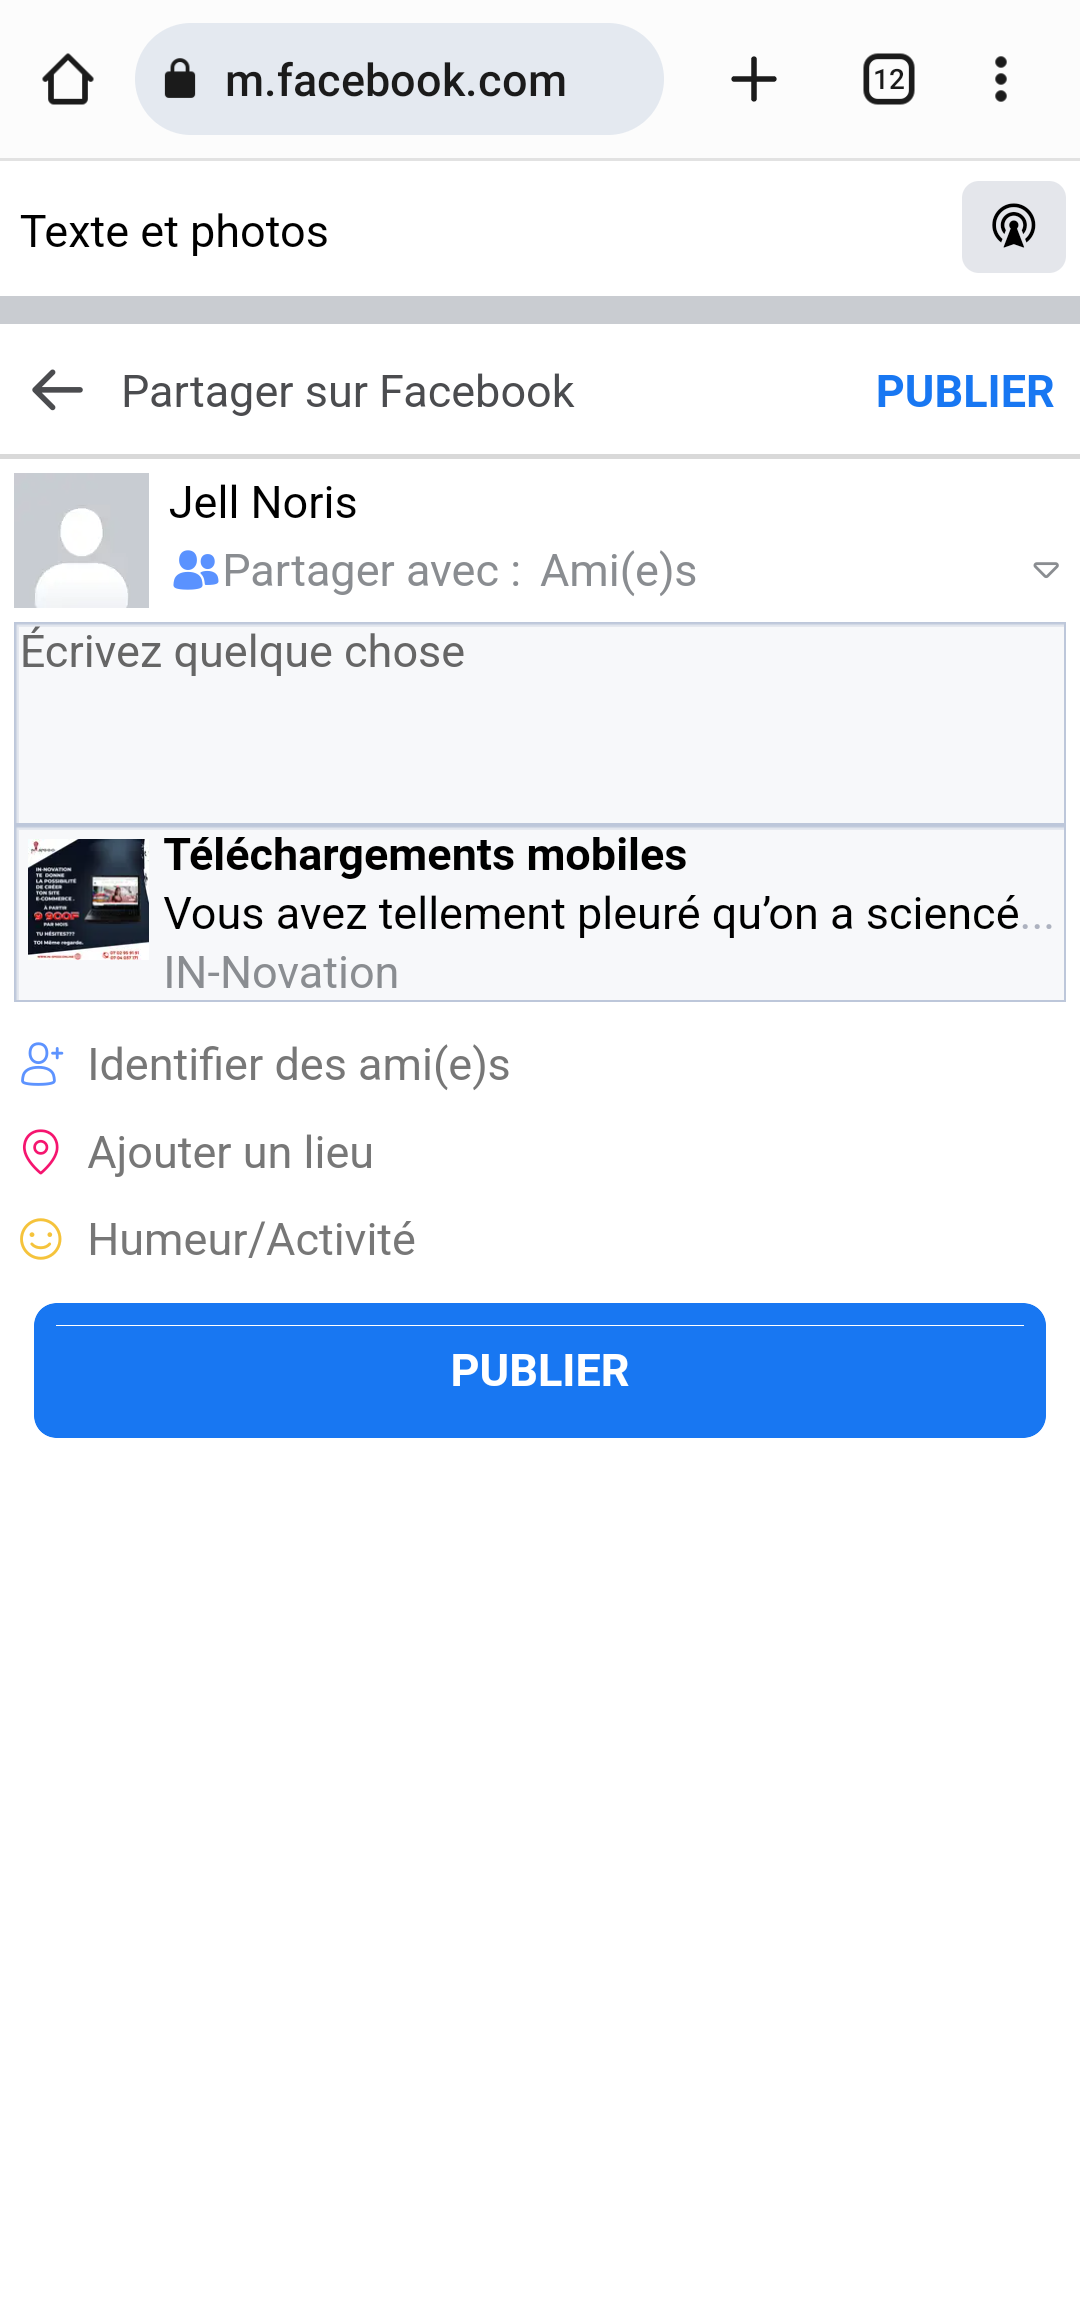Viewport: 1080px width, 2300px height.
Task: Tap the browser home icon
Action: (x=68, y=80)
